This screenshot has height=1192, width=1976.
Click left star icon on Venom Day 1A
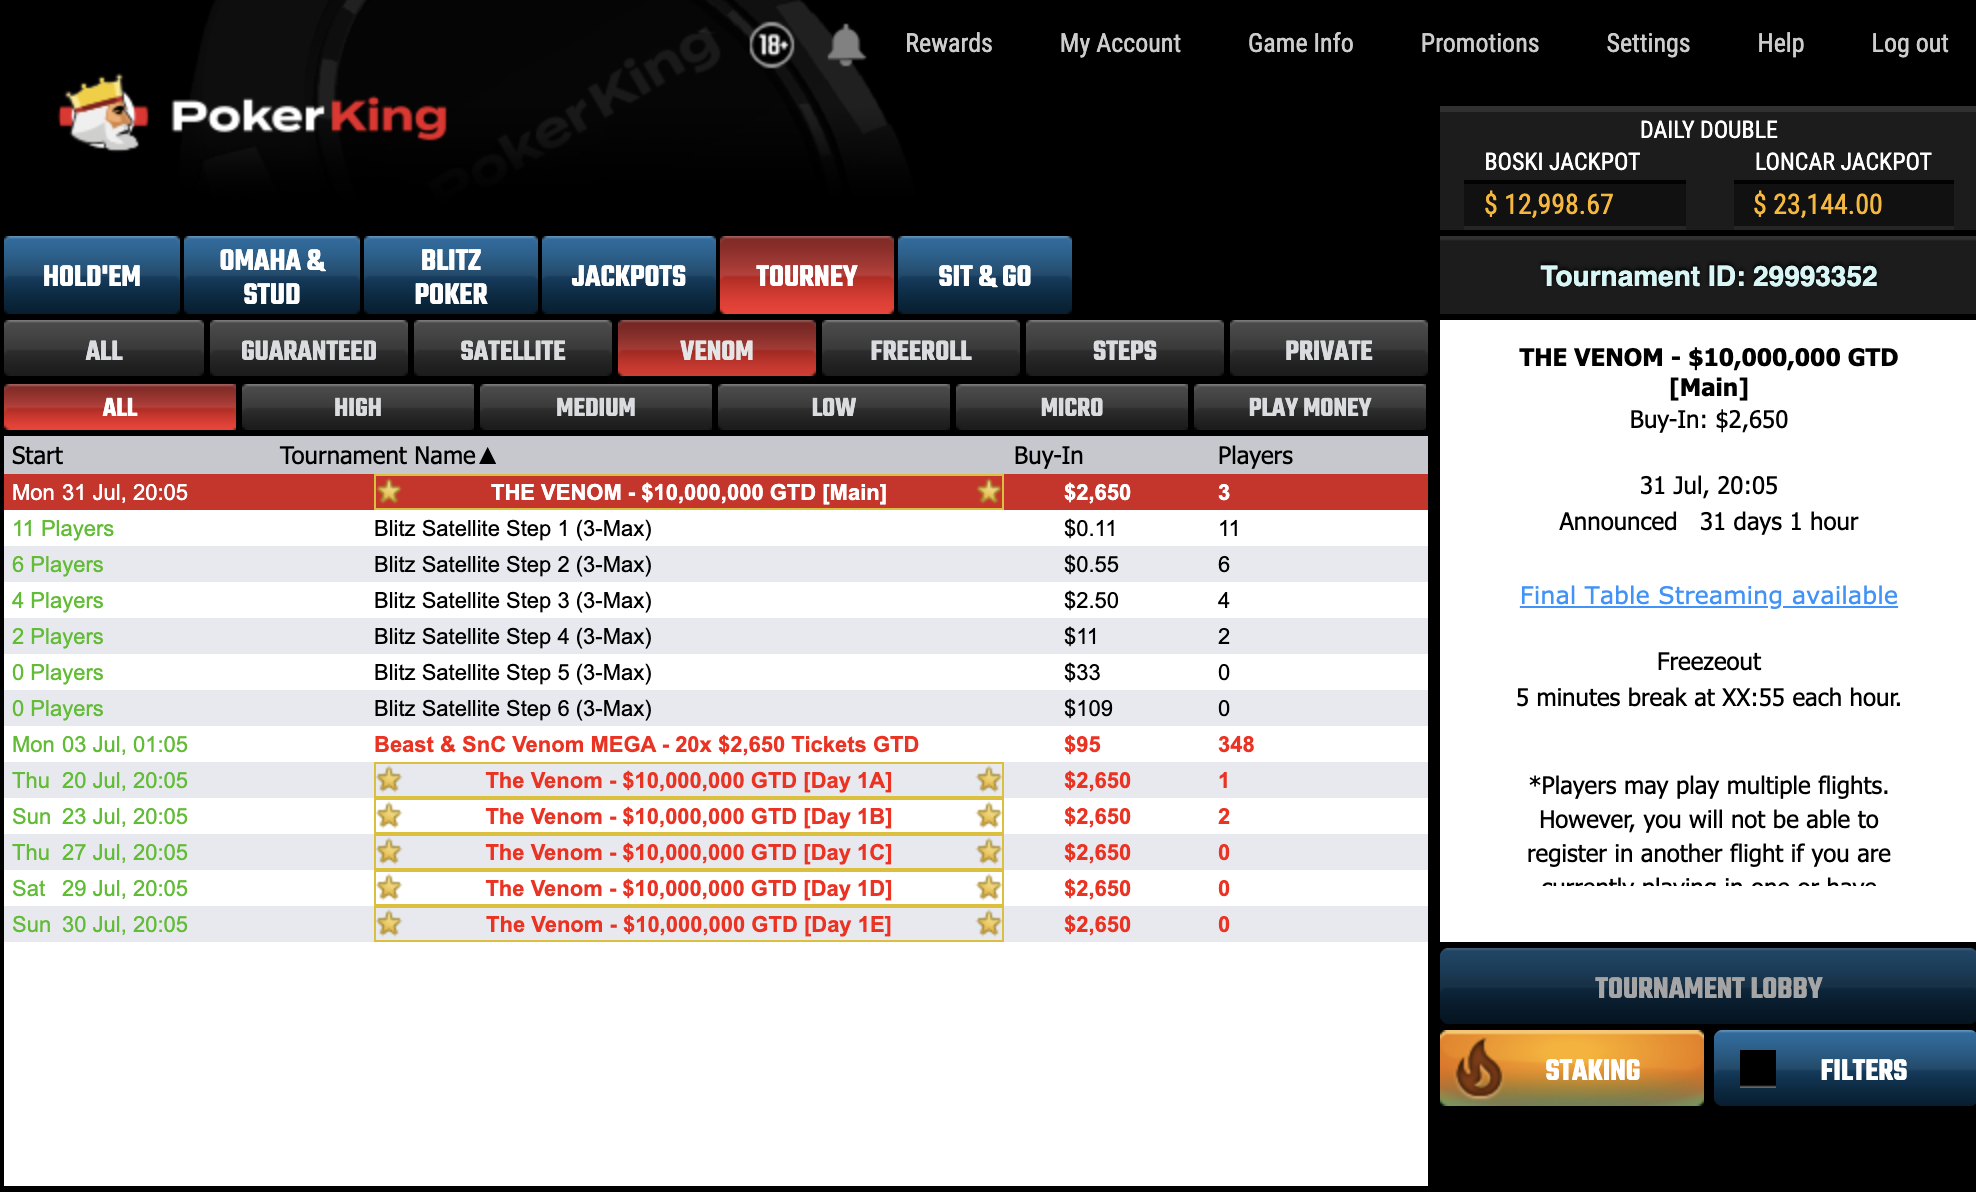(x=389, y=780)
